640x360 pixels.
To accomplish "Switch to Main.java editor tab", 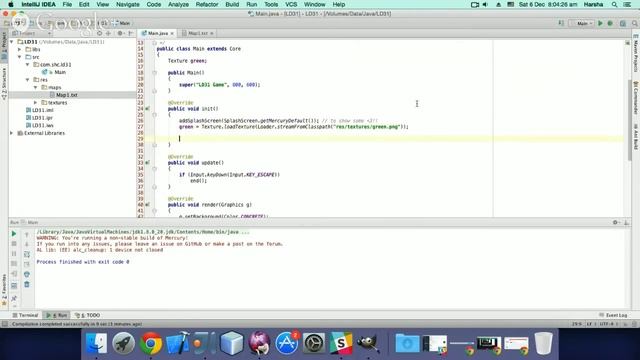I will pos(158,33).
